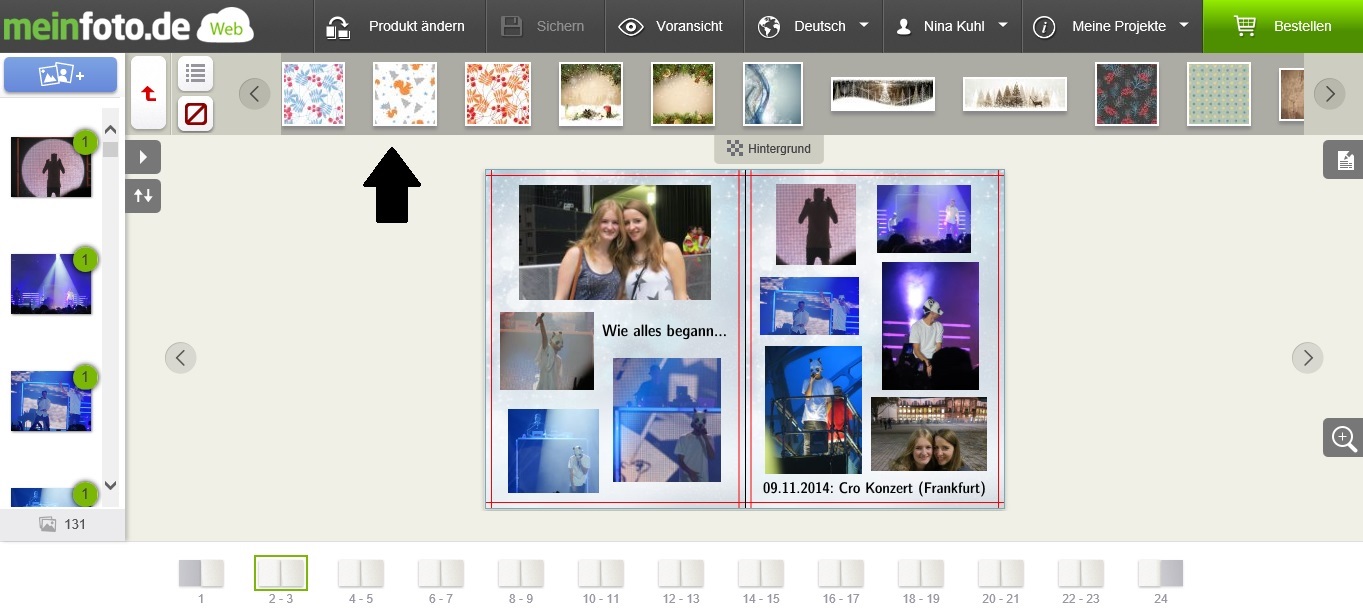Screen dimensions: 1363x612
Task: Click the zoom magnifier icon
Action: click(x=1342, y=438)
